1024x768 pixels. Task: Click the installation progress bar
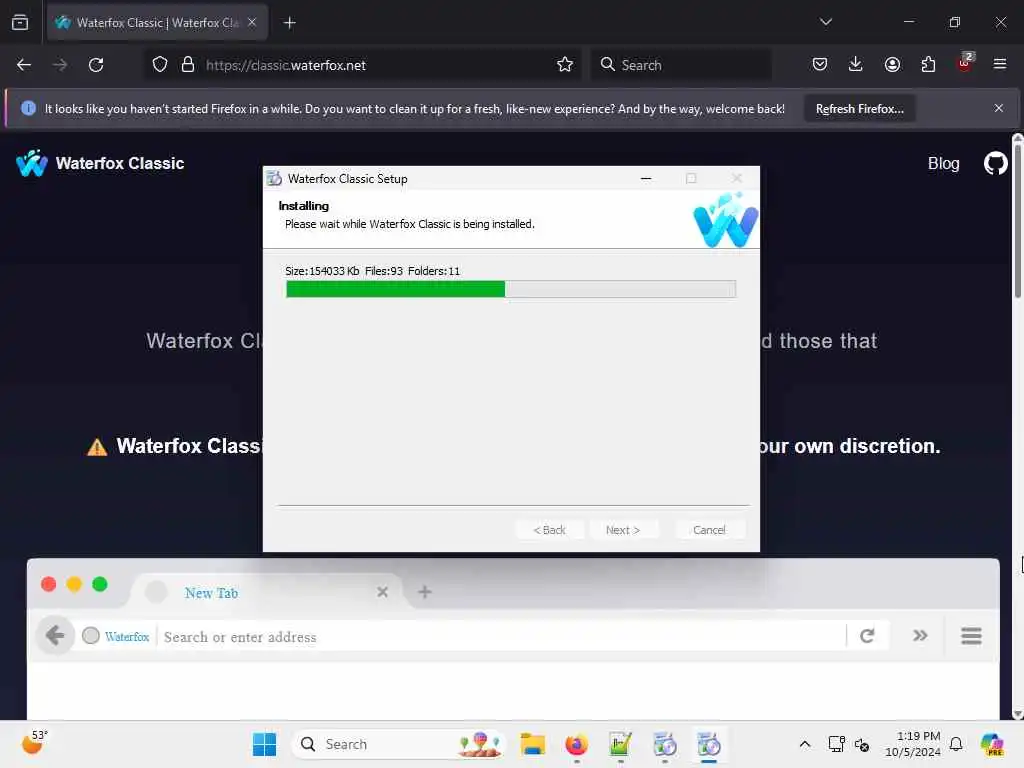point(511,289)
